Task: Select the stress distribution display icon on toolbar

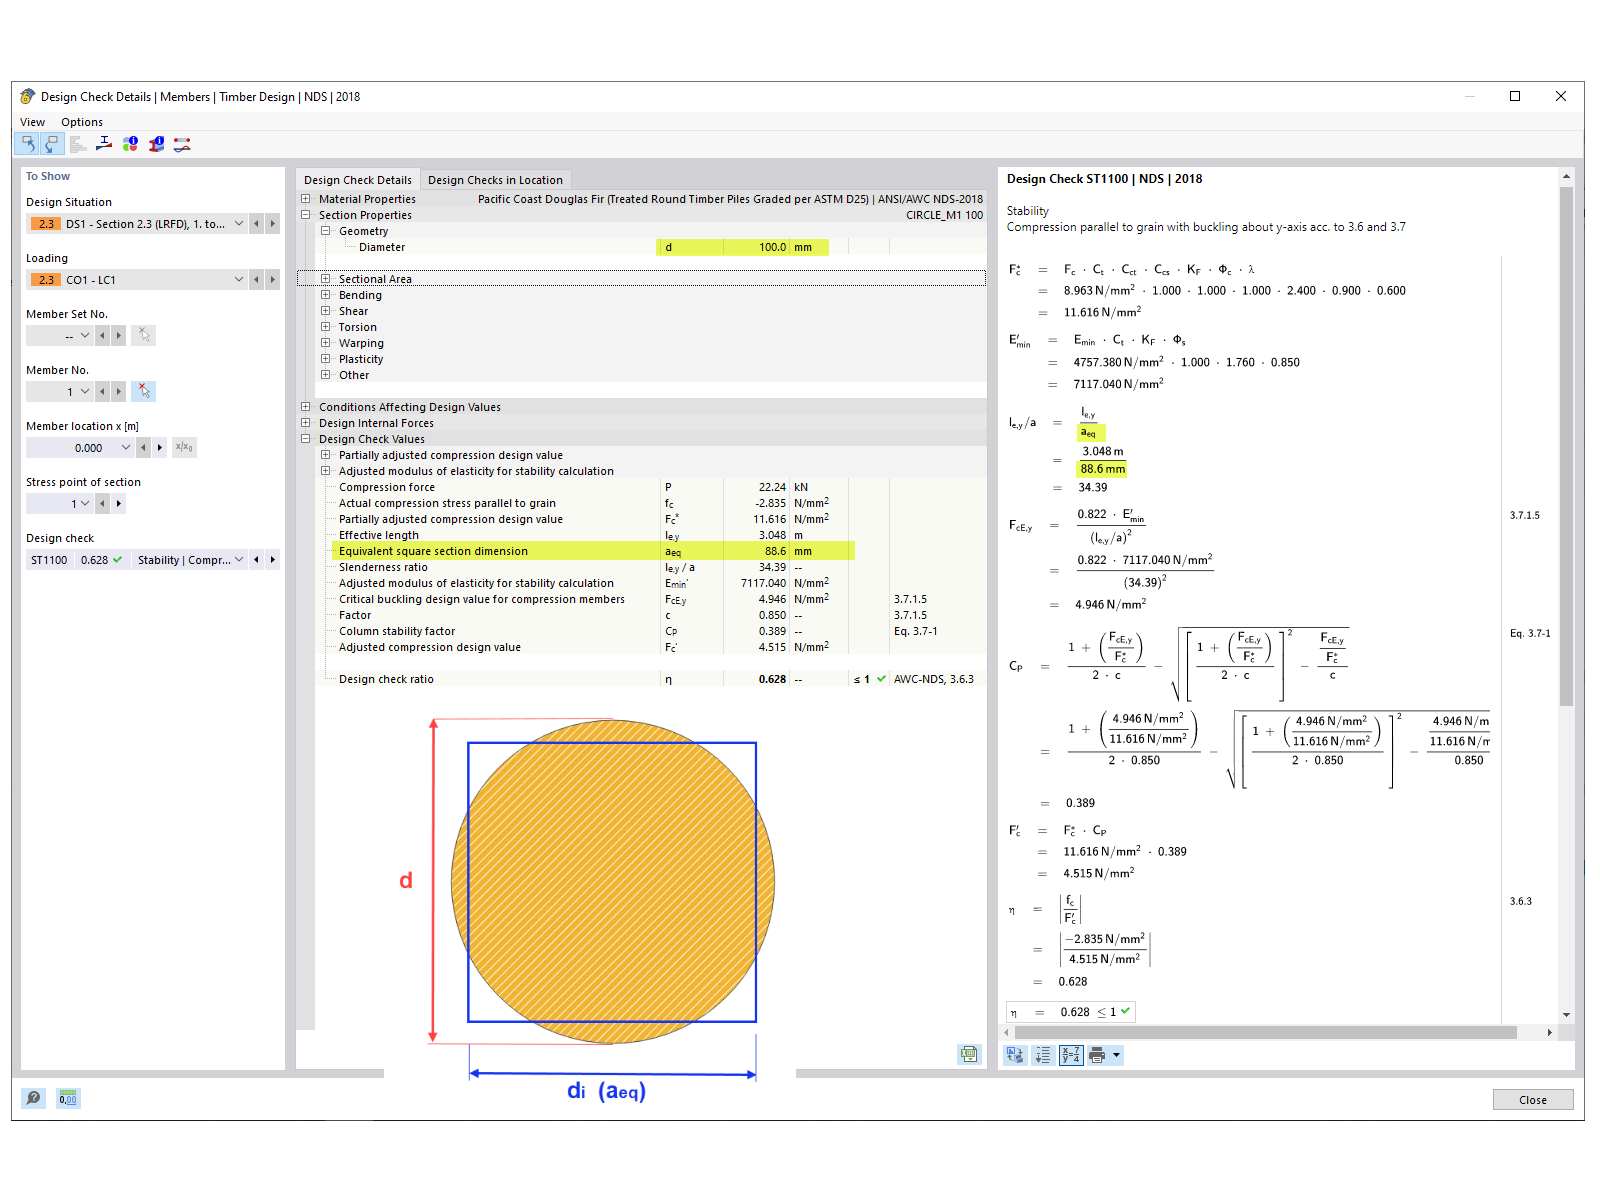Action: click(104, 144)
